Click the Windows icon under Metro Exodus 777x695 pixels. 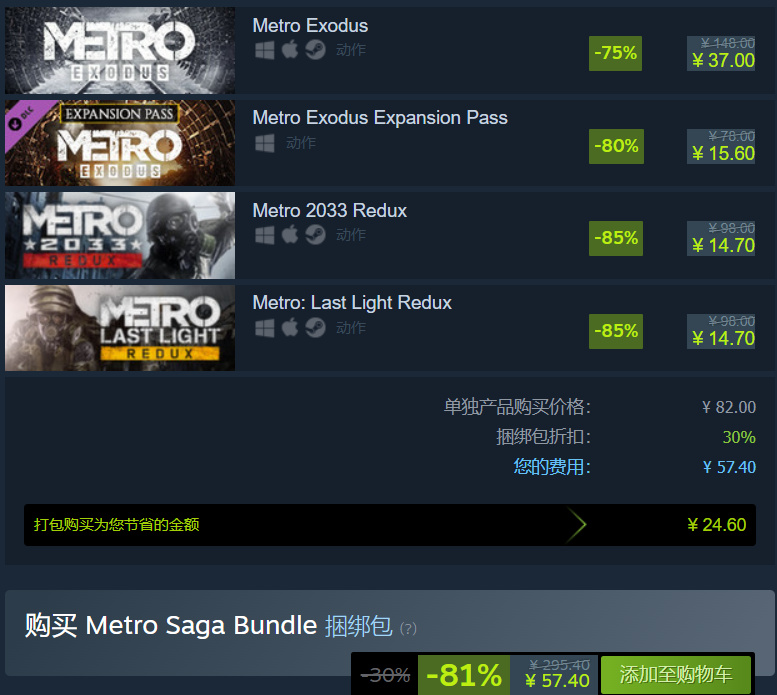pos(264,51)
